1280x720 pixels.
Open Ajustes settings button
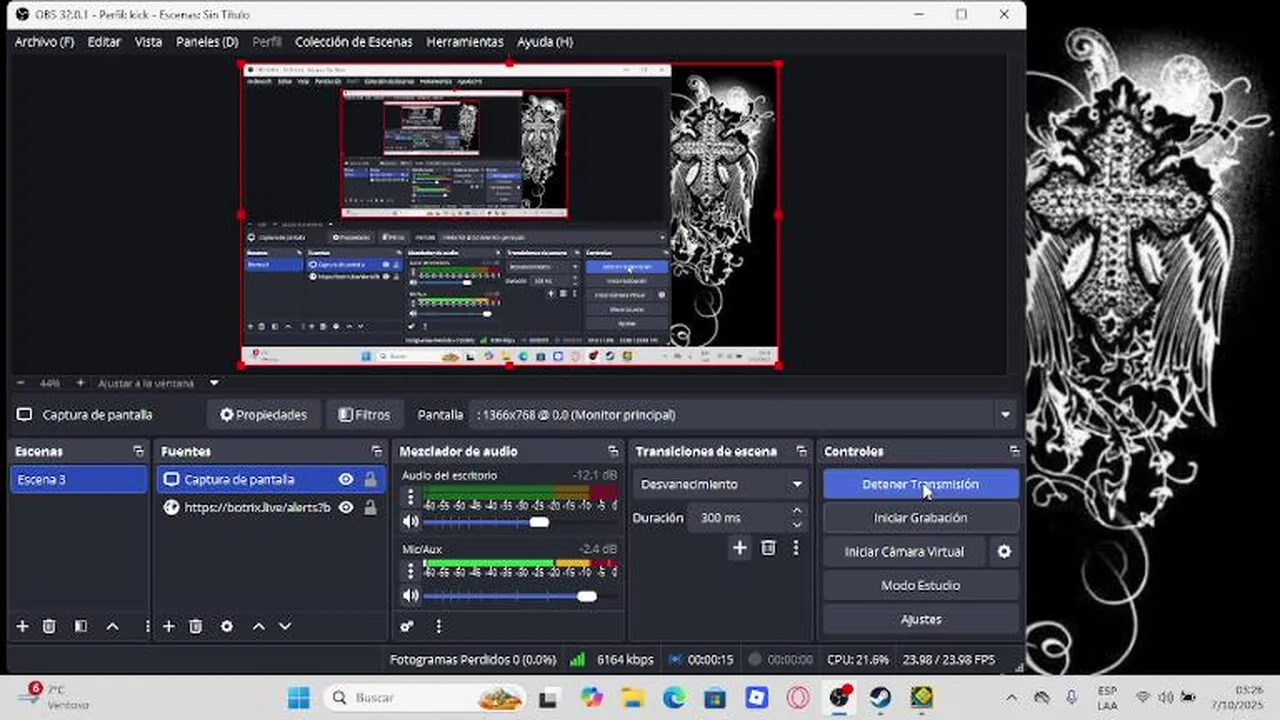coord(921,620)
